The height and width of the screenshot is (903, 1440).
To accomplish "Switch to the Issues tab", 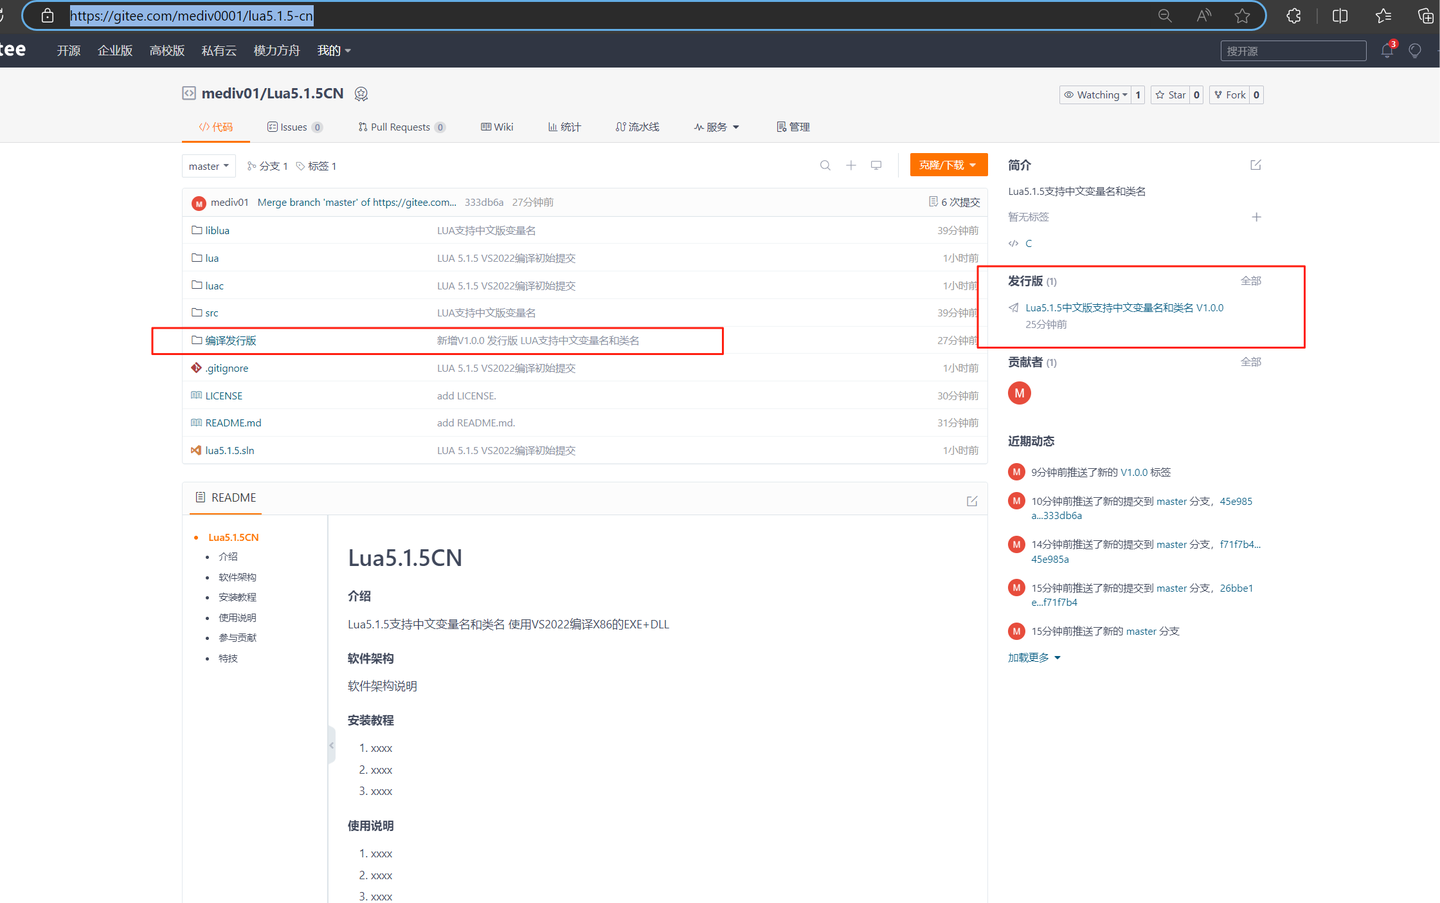I will [295, 127].
